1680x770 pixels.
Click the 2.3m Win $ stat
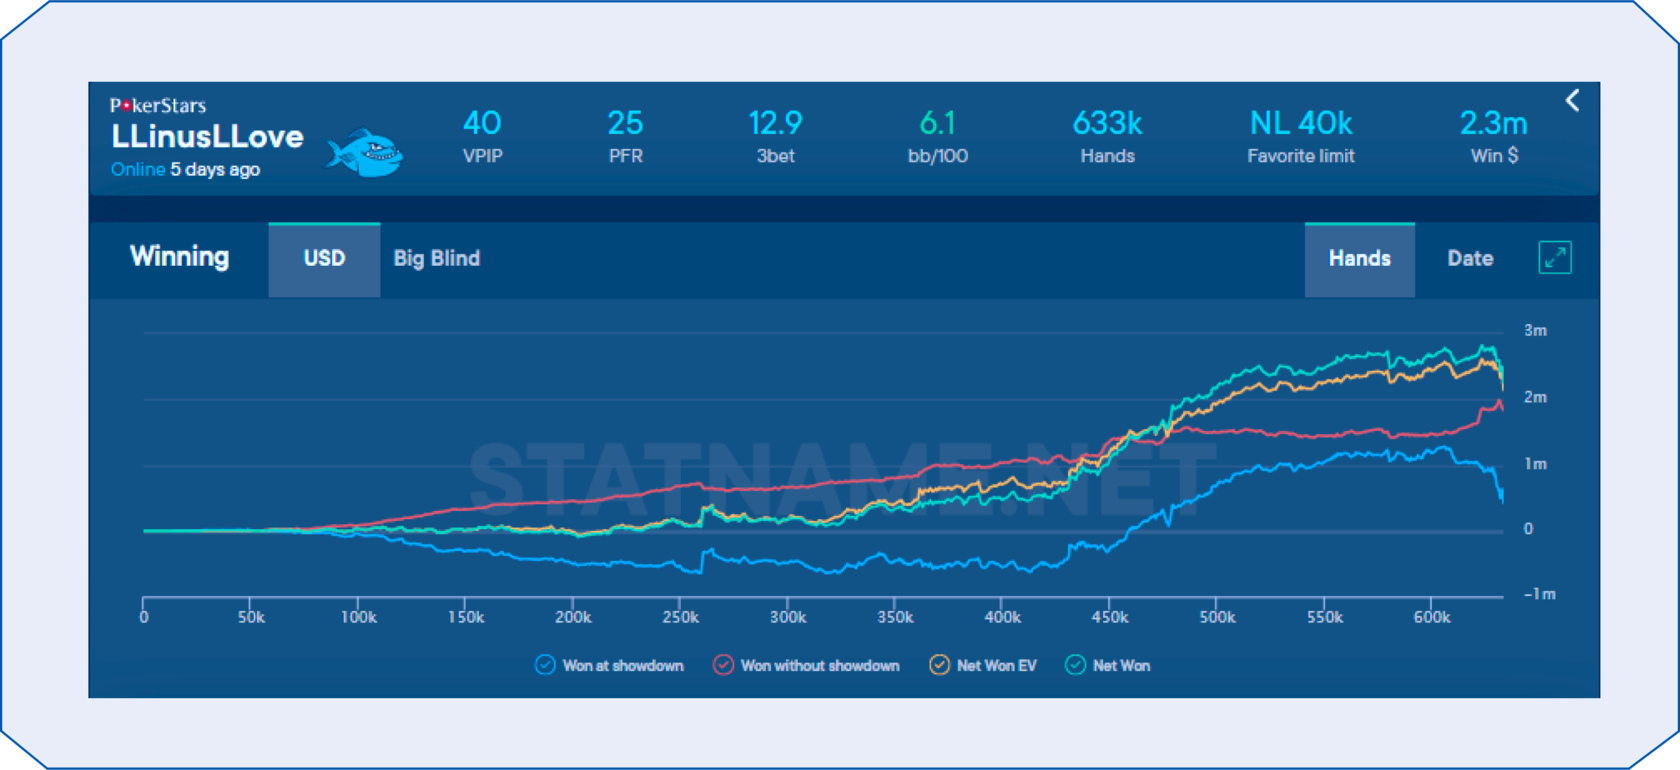pos(1493,136)
